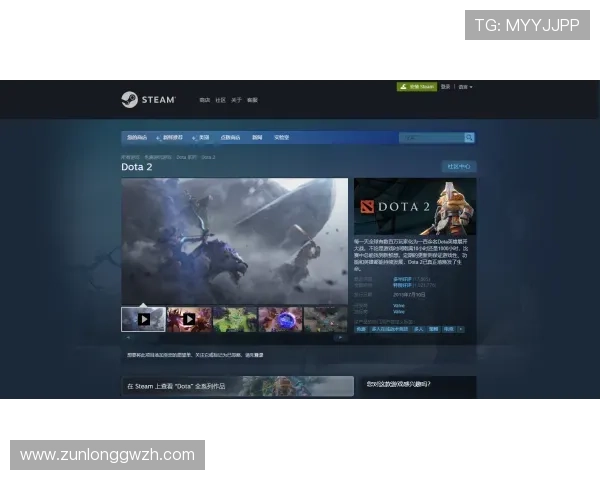
Task: Focus the store search input field
Action: (x=432, y=138)
